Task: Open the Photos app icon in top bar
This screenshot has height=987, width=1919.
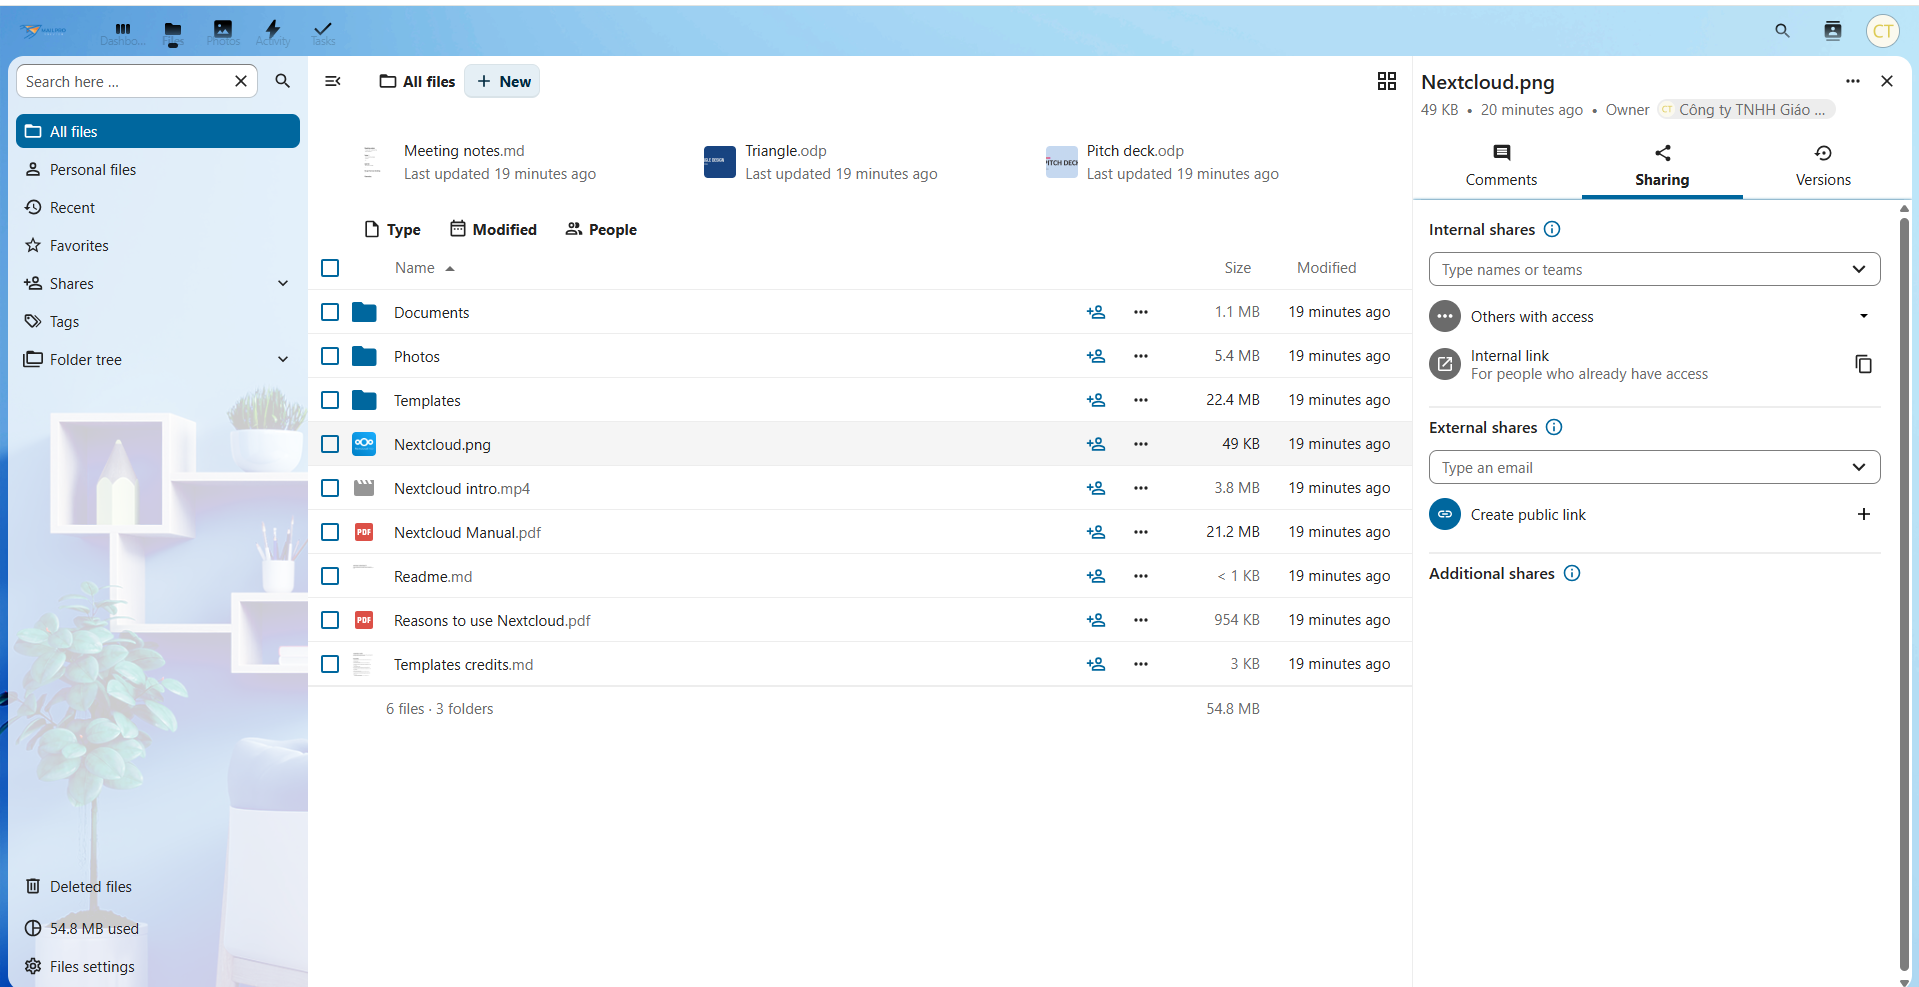Action: [223, 30]
